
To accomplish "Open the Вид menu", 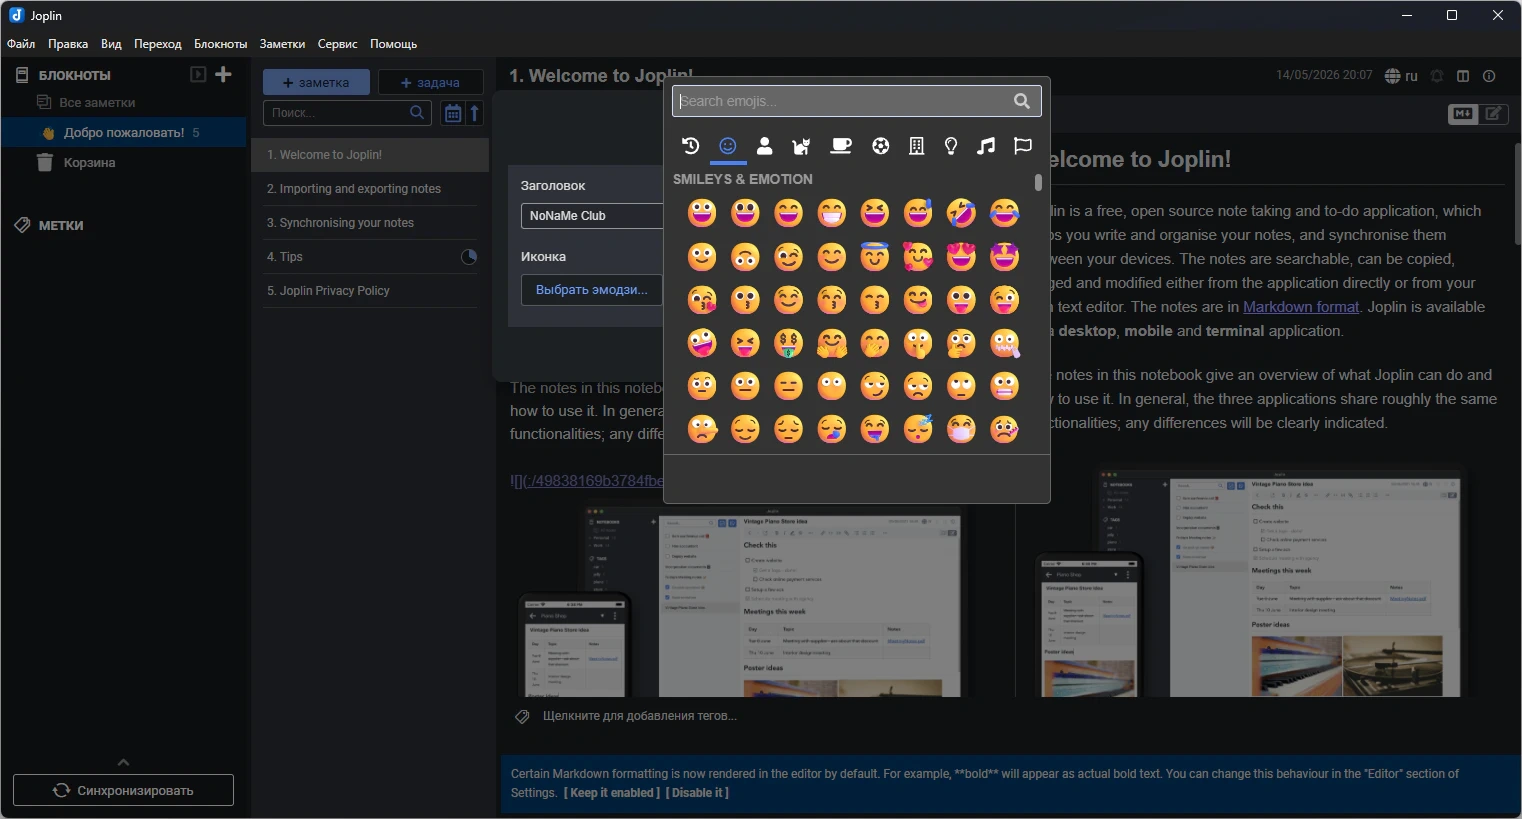I will coord(111,44).
